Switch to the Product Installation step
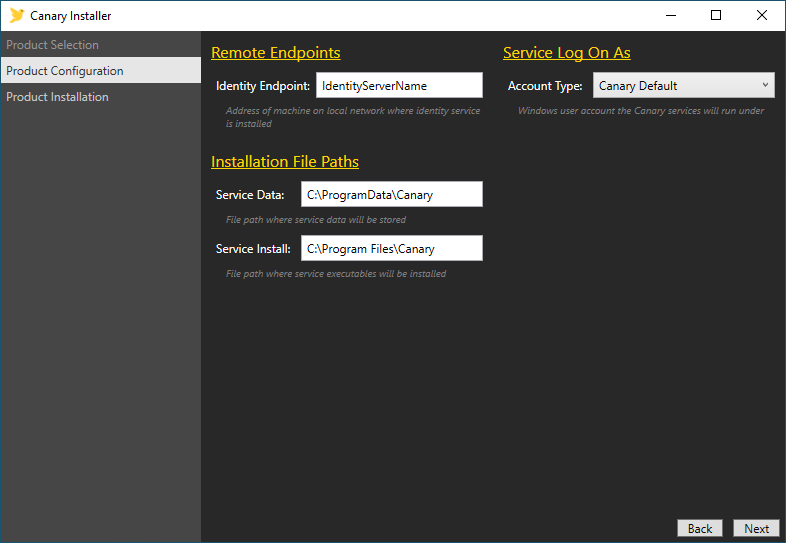786x543 pixels. (58, 97)
